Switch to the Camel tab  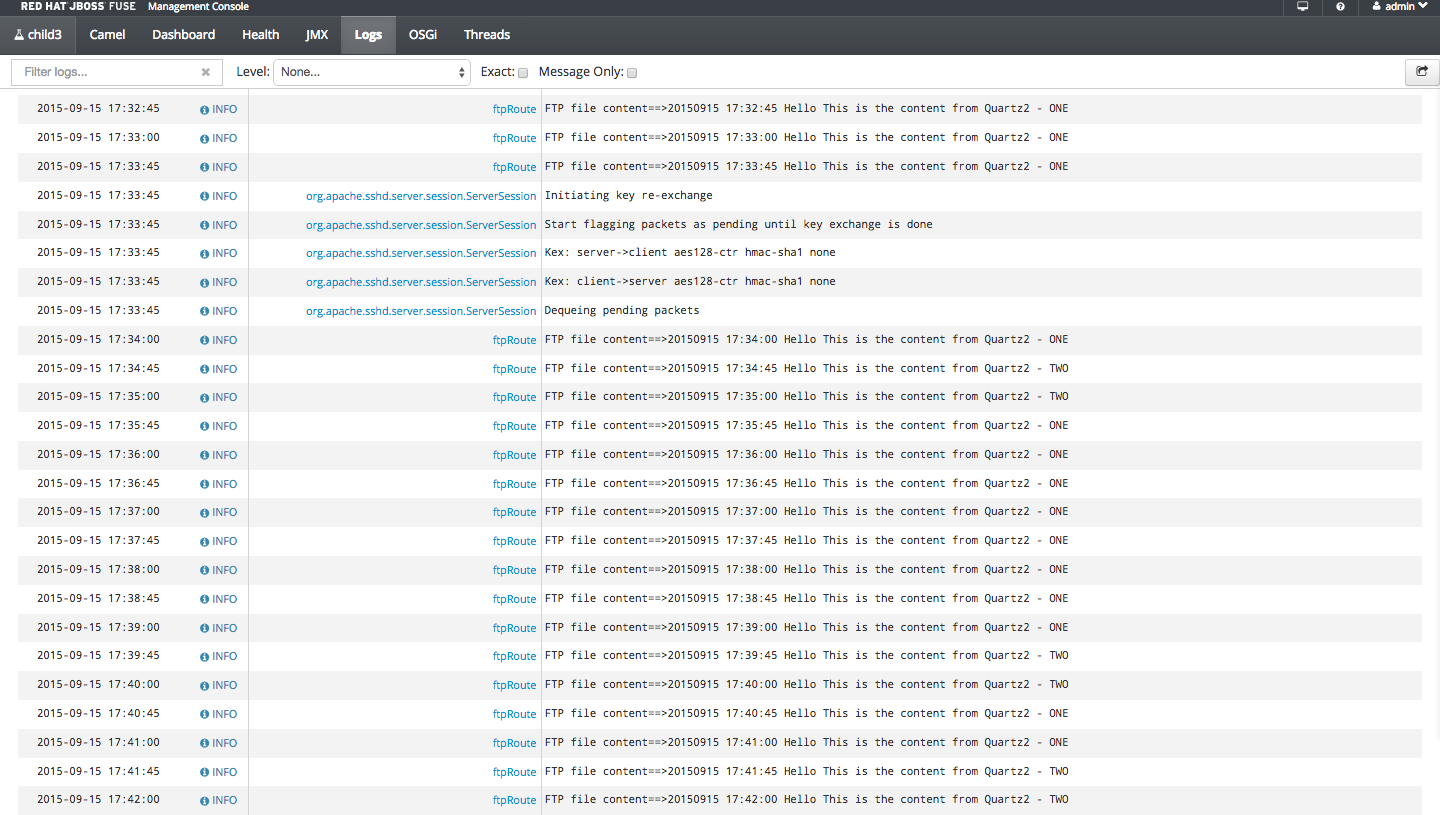(x=107, y=35)
